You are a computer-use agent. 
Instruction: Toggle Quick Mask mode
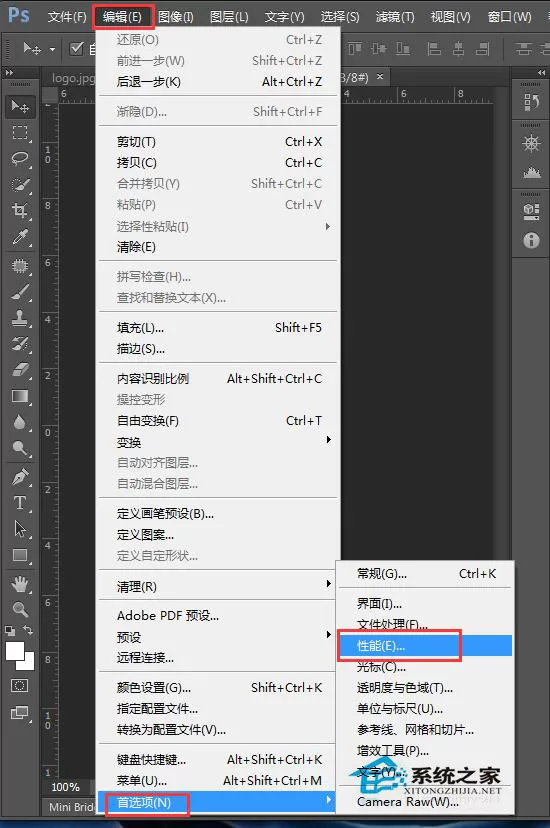[20, 686]
